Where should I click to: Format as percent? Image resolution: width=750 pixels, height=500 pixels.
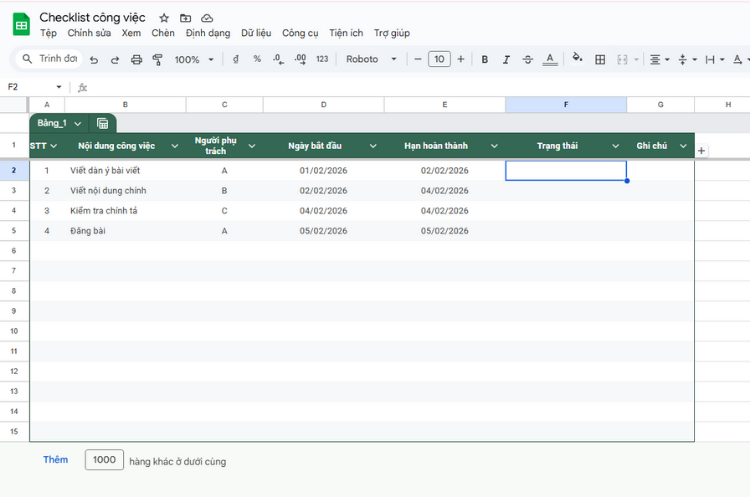tap(257, 59)
